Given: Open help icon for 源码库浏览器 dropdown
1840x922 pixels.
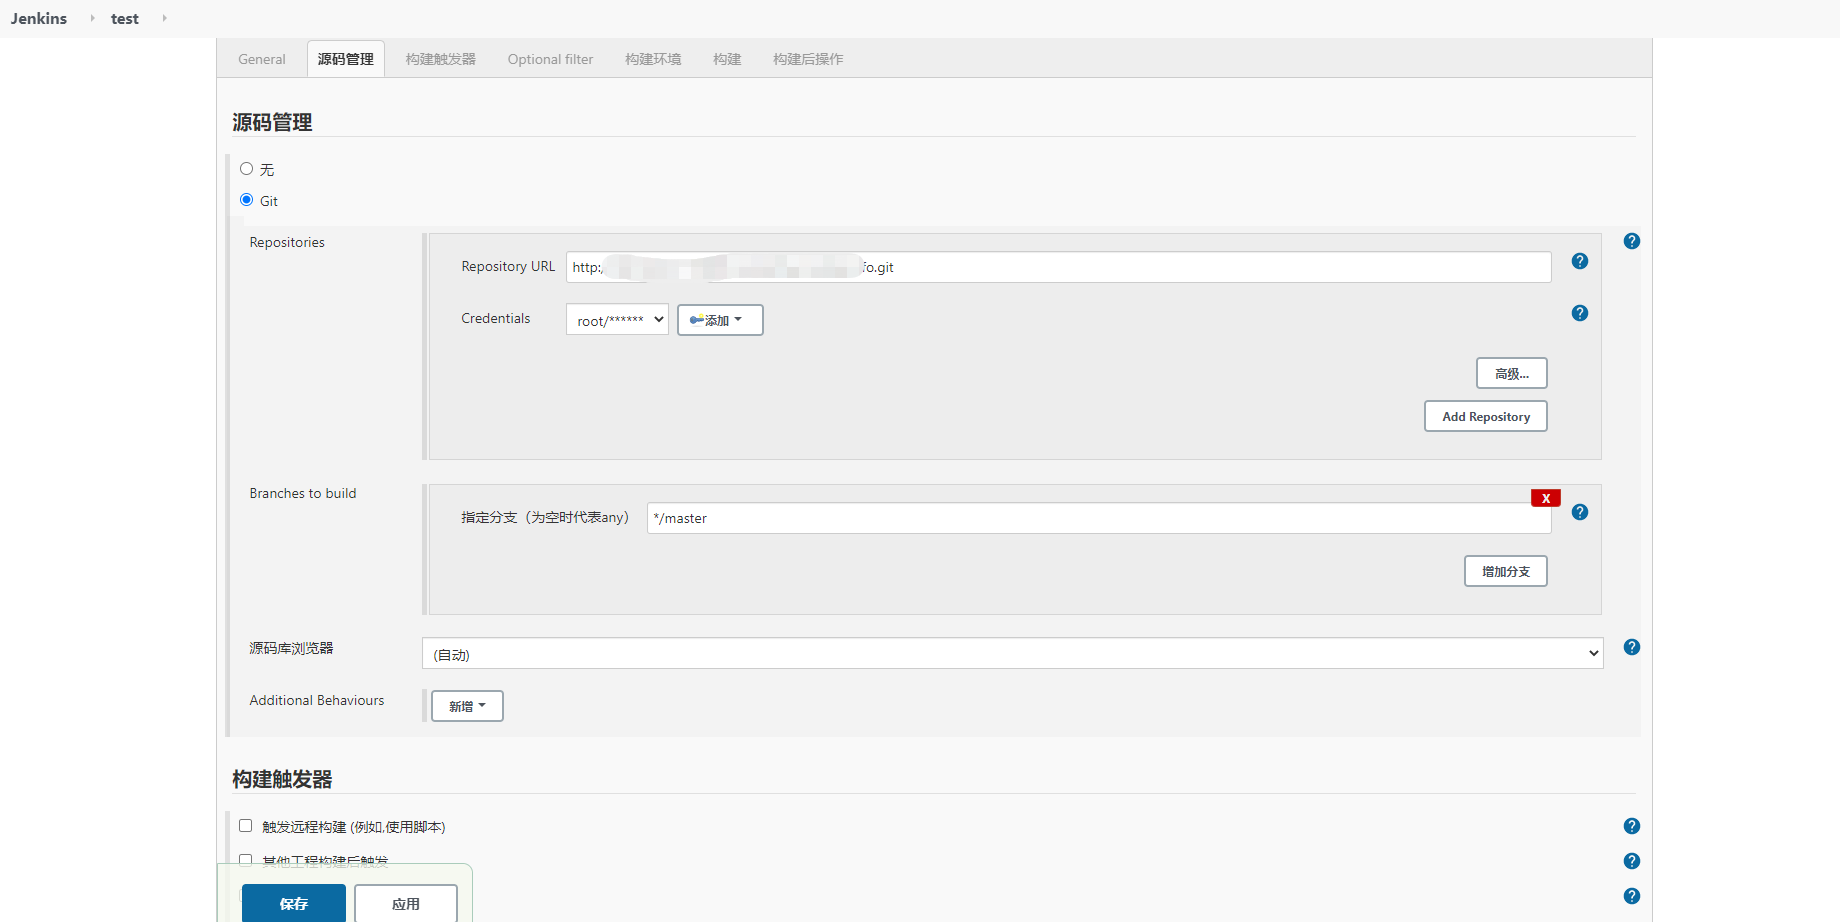Looking at the screenshot, I should coord(1631,647).
